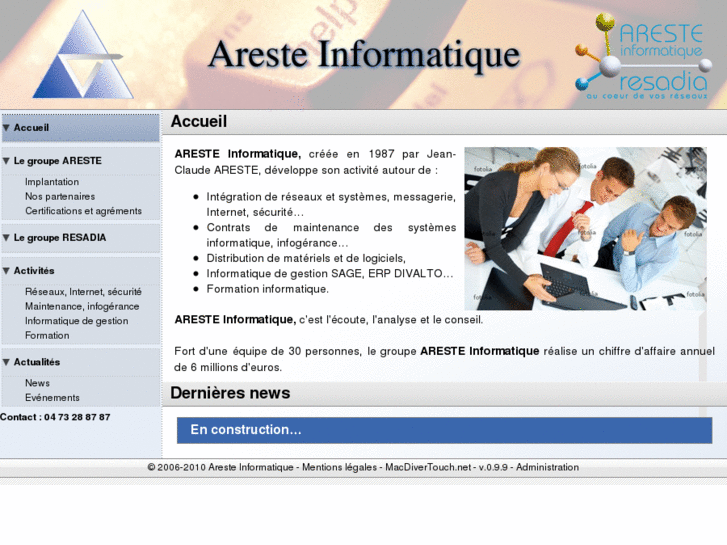Image resolution: width=727 pixels, height=545 pixels.
Task: Click the Distribution de matériels bullet
Action: (306, 258)
